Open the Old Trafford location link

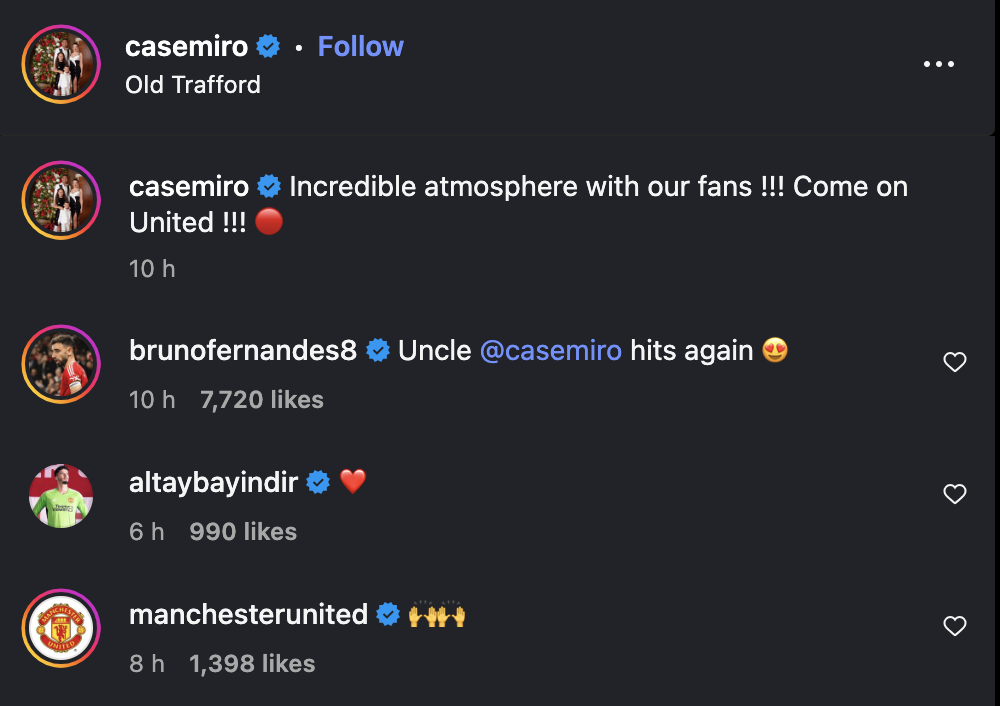pyautogui.click(x=193, y=84)
